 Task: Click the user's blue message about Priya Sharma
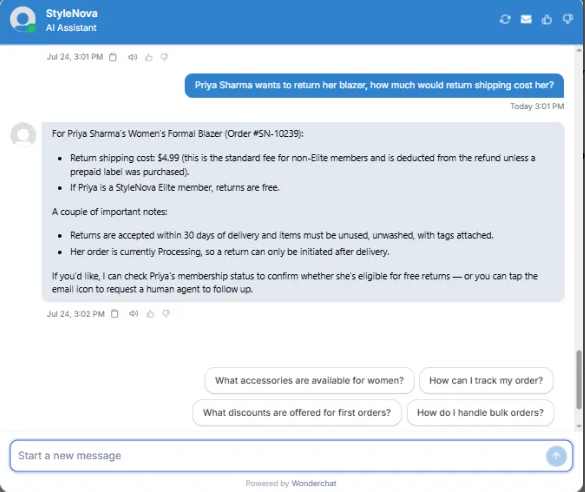[374, 85]
